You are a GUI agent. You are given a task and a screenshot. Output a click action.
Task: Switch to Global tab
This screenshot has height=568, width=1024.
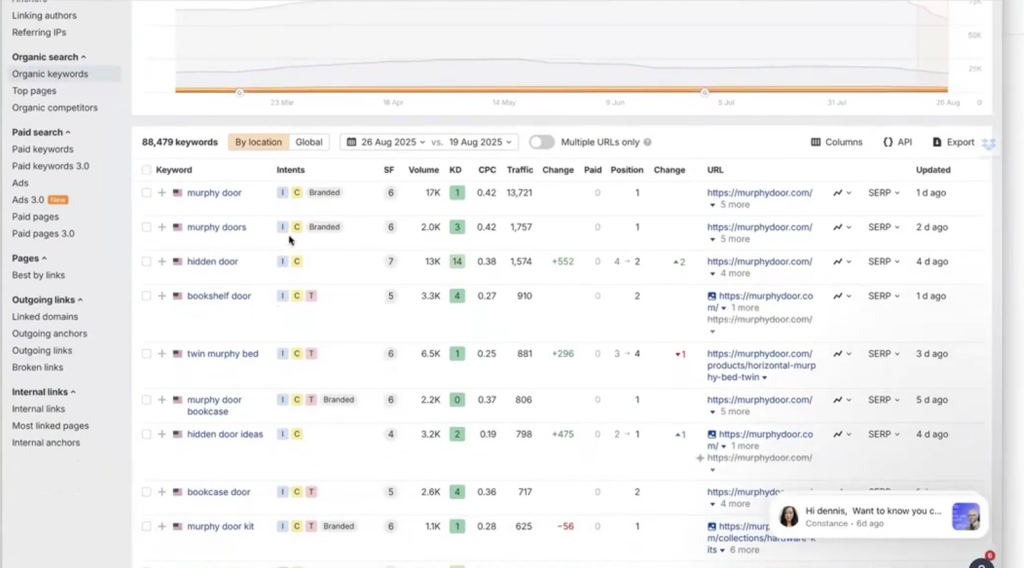(x=309, y=142)
